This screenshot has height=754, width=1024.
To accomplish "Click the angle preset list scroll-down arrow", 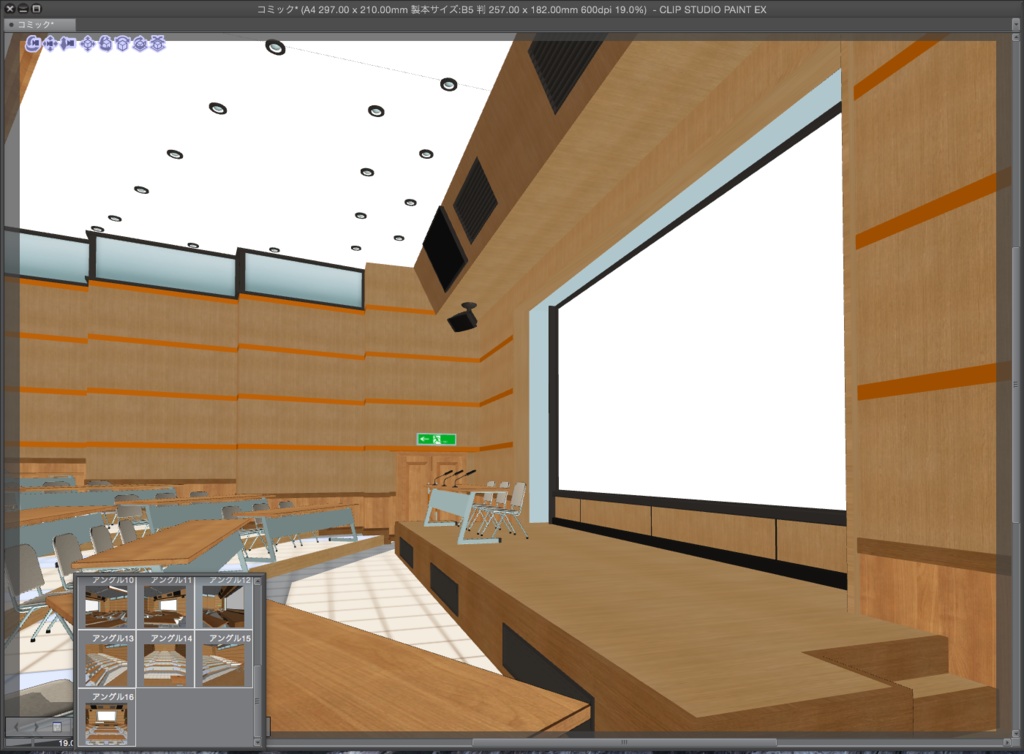I will point(257,742).
